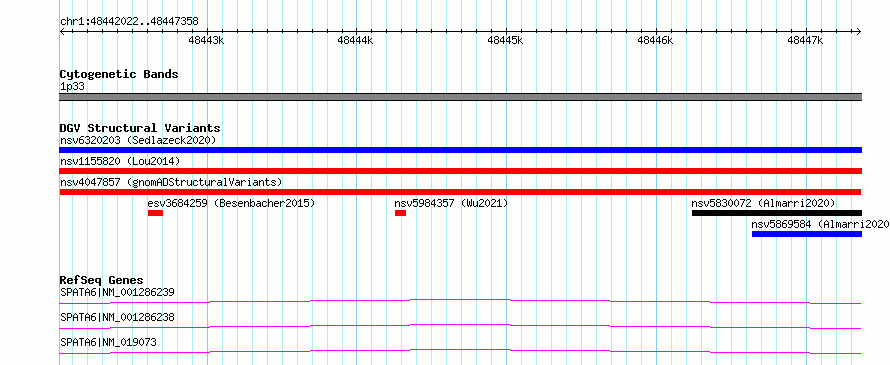This screenshot has height=365, width=890.
Task: Click the nsv6320203 (Sedlazeck2020) label
Action: point(138,140)
